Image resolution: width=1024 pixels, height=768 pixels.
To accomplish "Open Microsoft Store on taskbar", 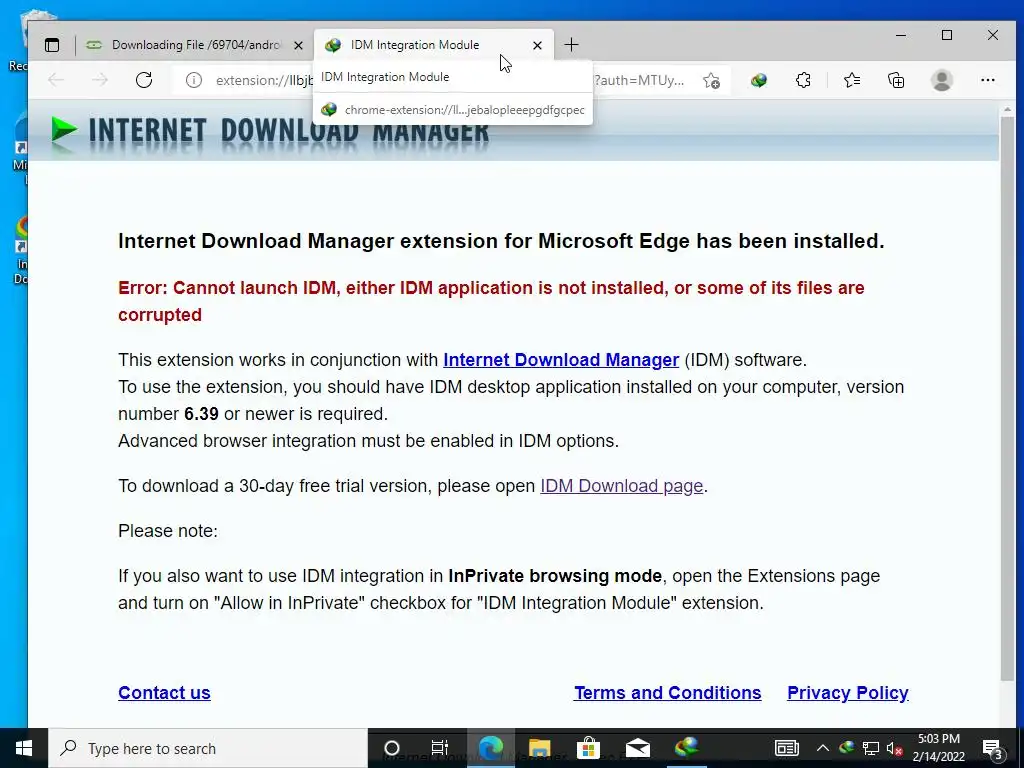I will point(588,748).
